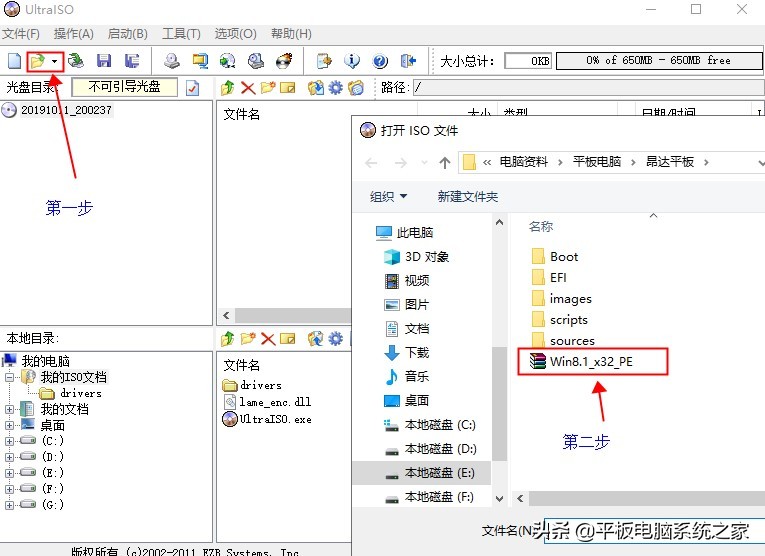
Task: Expand the (C:) drive tree node
Action: pos(9,441)
